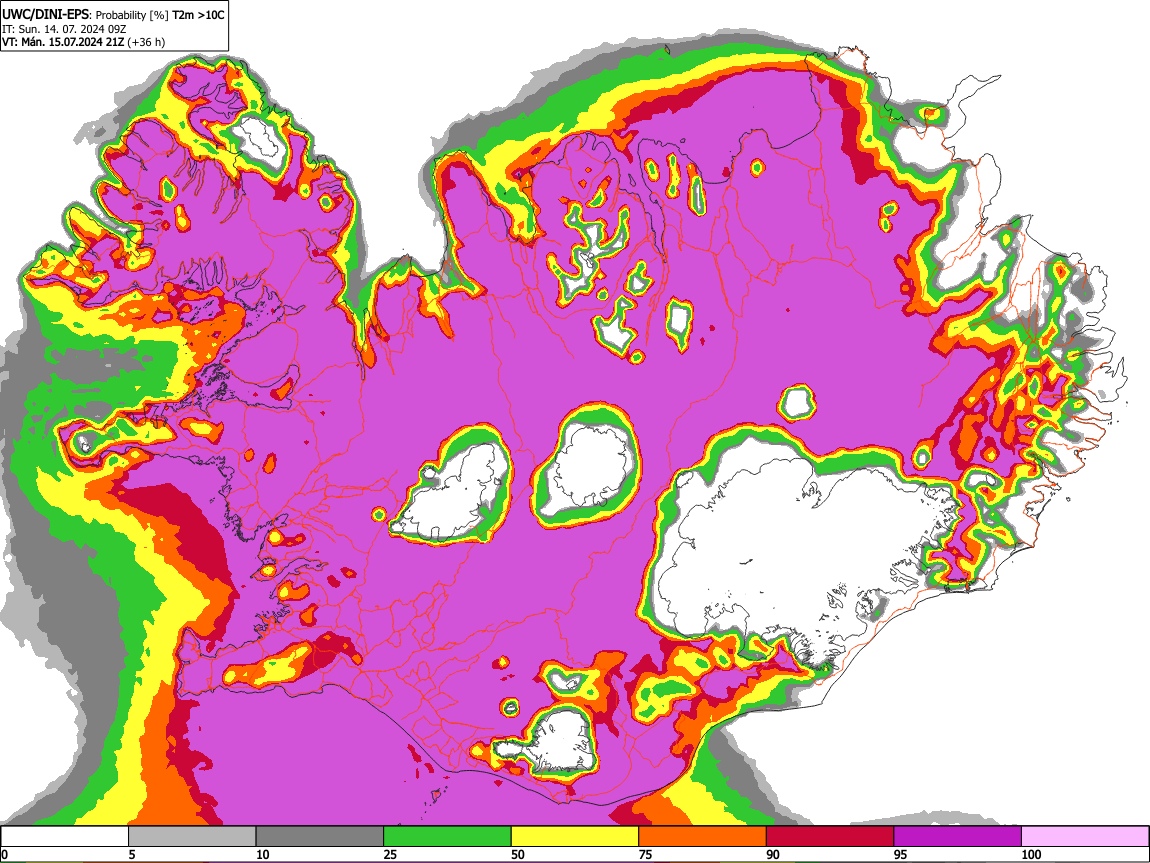The image size is (1150, 863).
Task: Click the 'Probability [%]' text in header
Action: tap(132, 15)
